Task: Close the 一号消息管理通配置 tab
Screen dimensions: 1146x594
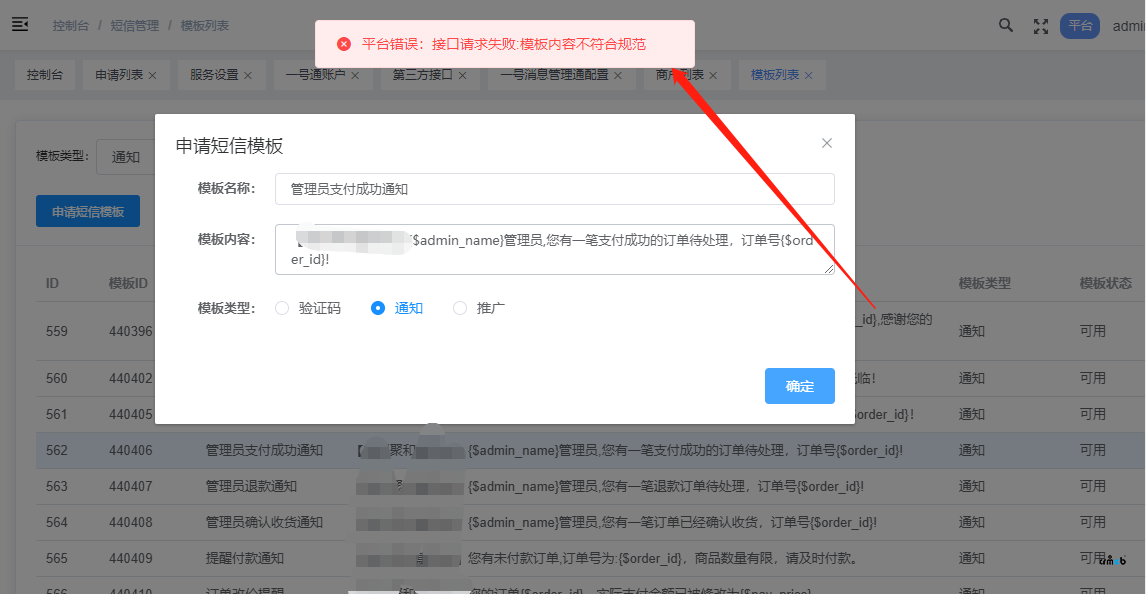Action: pyautogui.click(x=618, y=75)
